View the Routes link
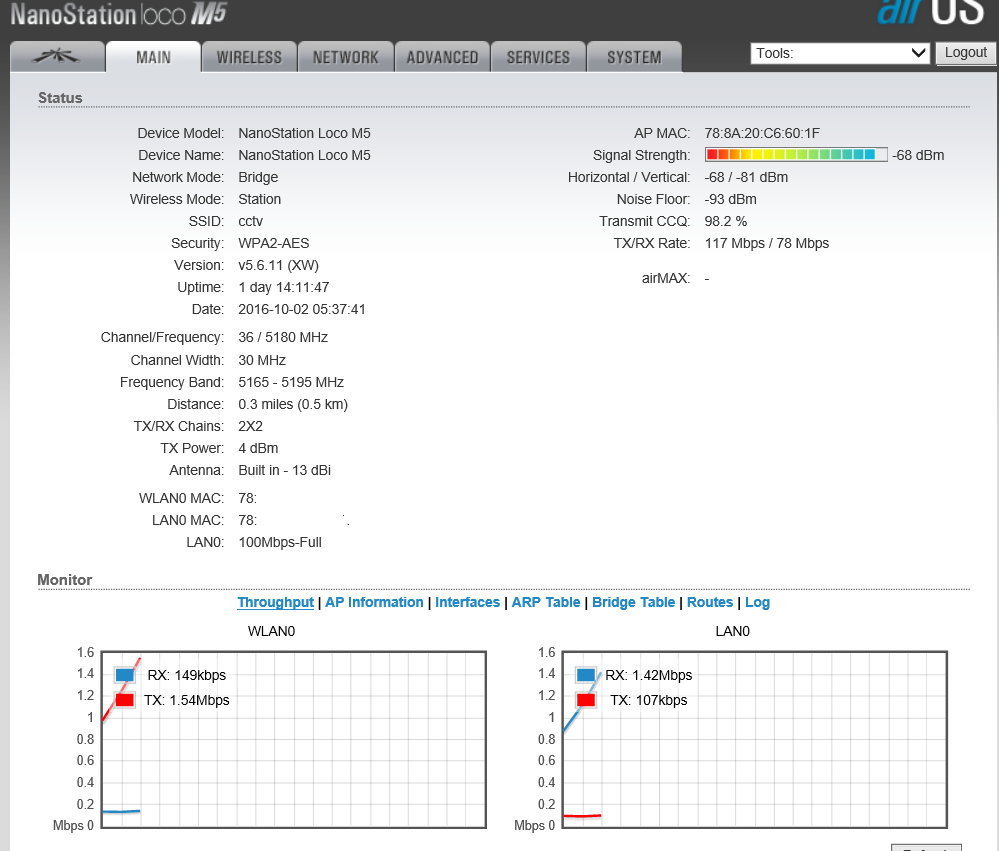Screen dimensions: 999x851 point(710,602)
